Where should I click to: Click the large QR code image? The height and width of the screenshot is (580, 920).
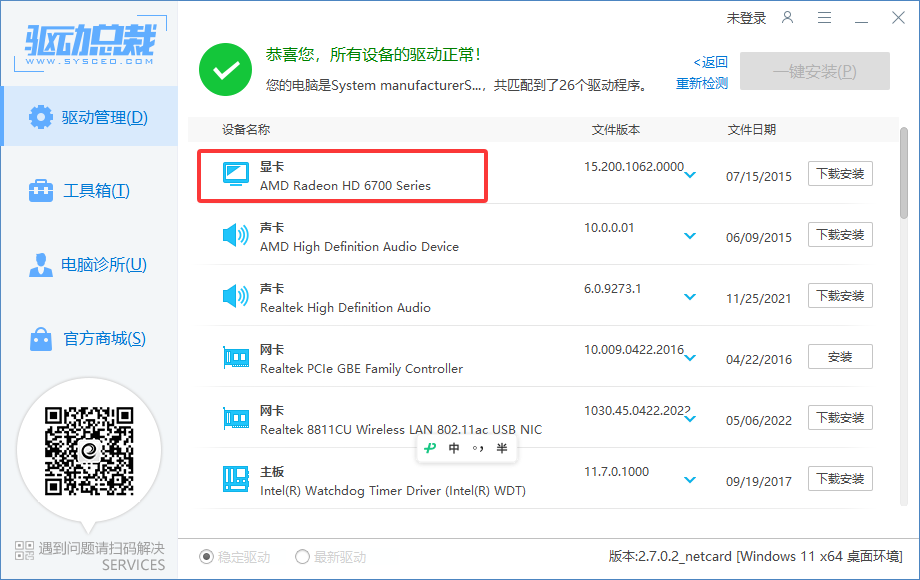[89, 451]
